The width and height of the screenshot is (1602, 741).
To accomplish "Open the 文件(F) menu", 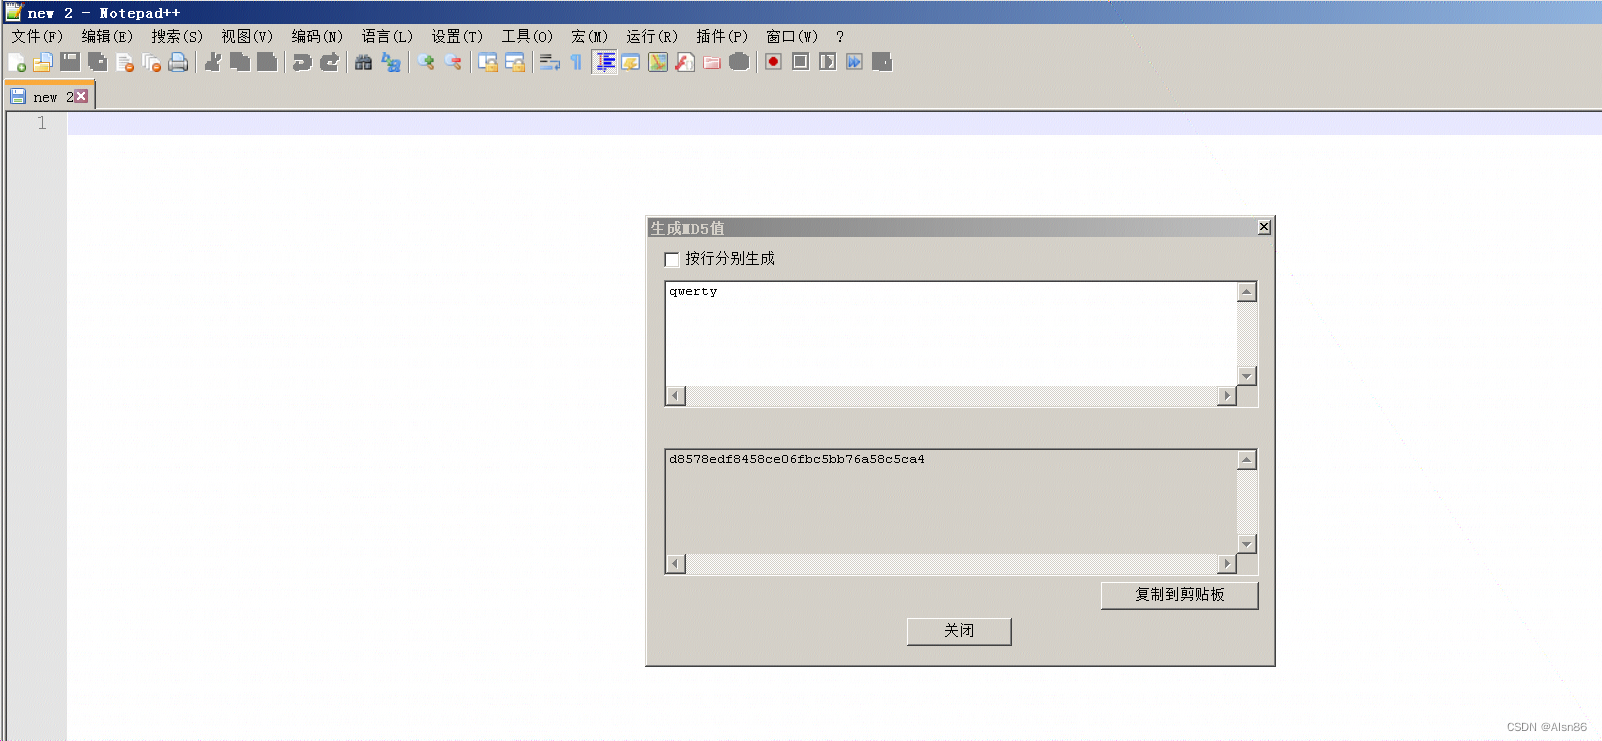I will (x=37, y=36).
